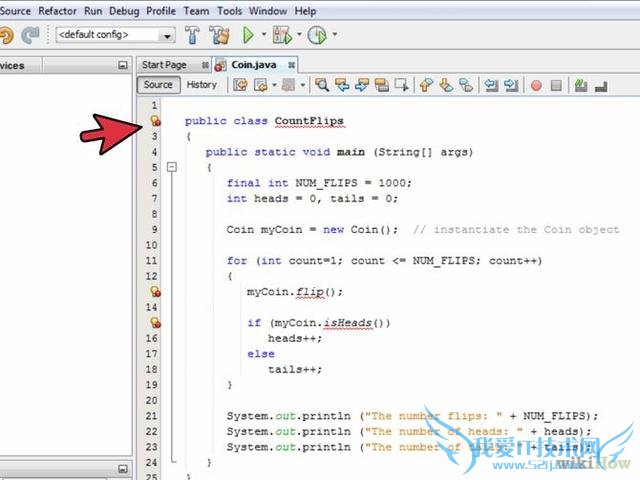Switch to Source view

pos(158,85)
